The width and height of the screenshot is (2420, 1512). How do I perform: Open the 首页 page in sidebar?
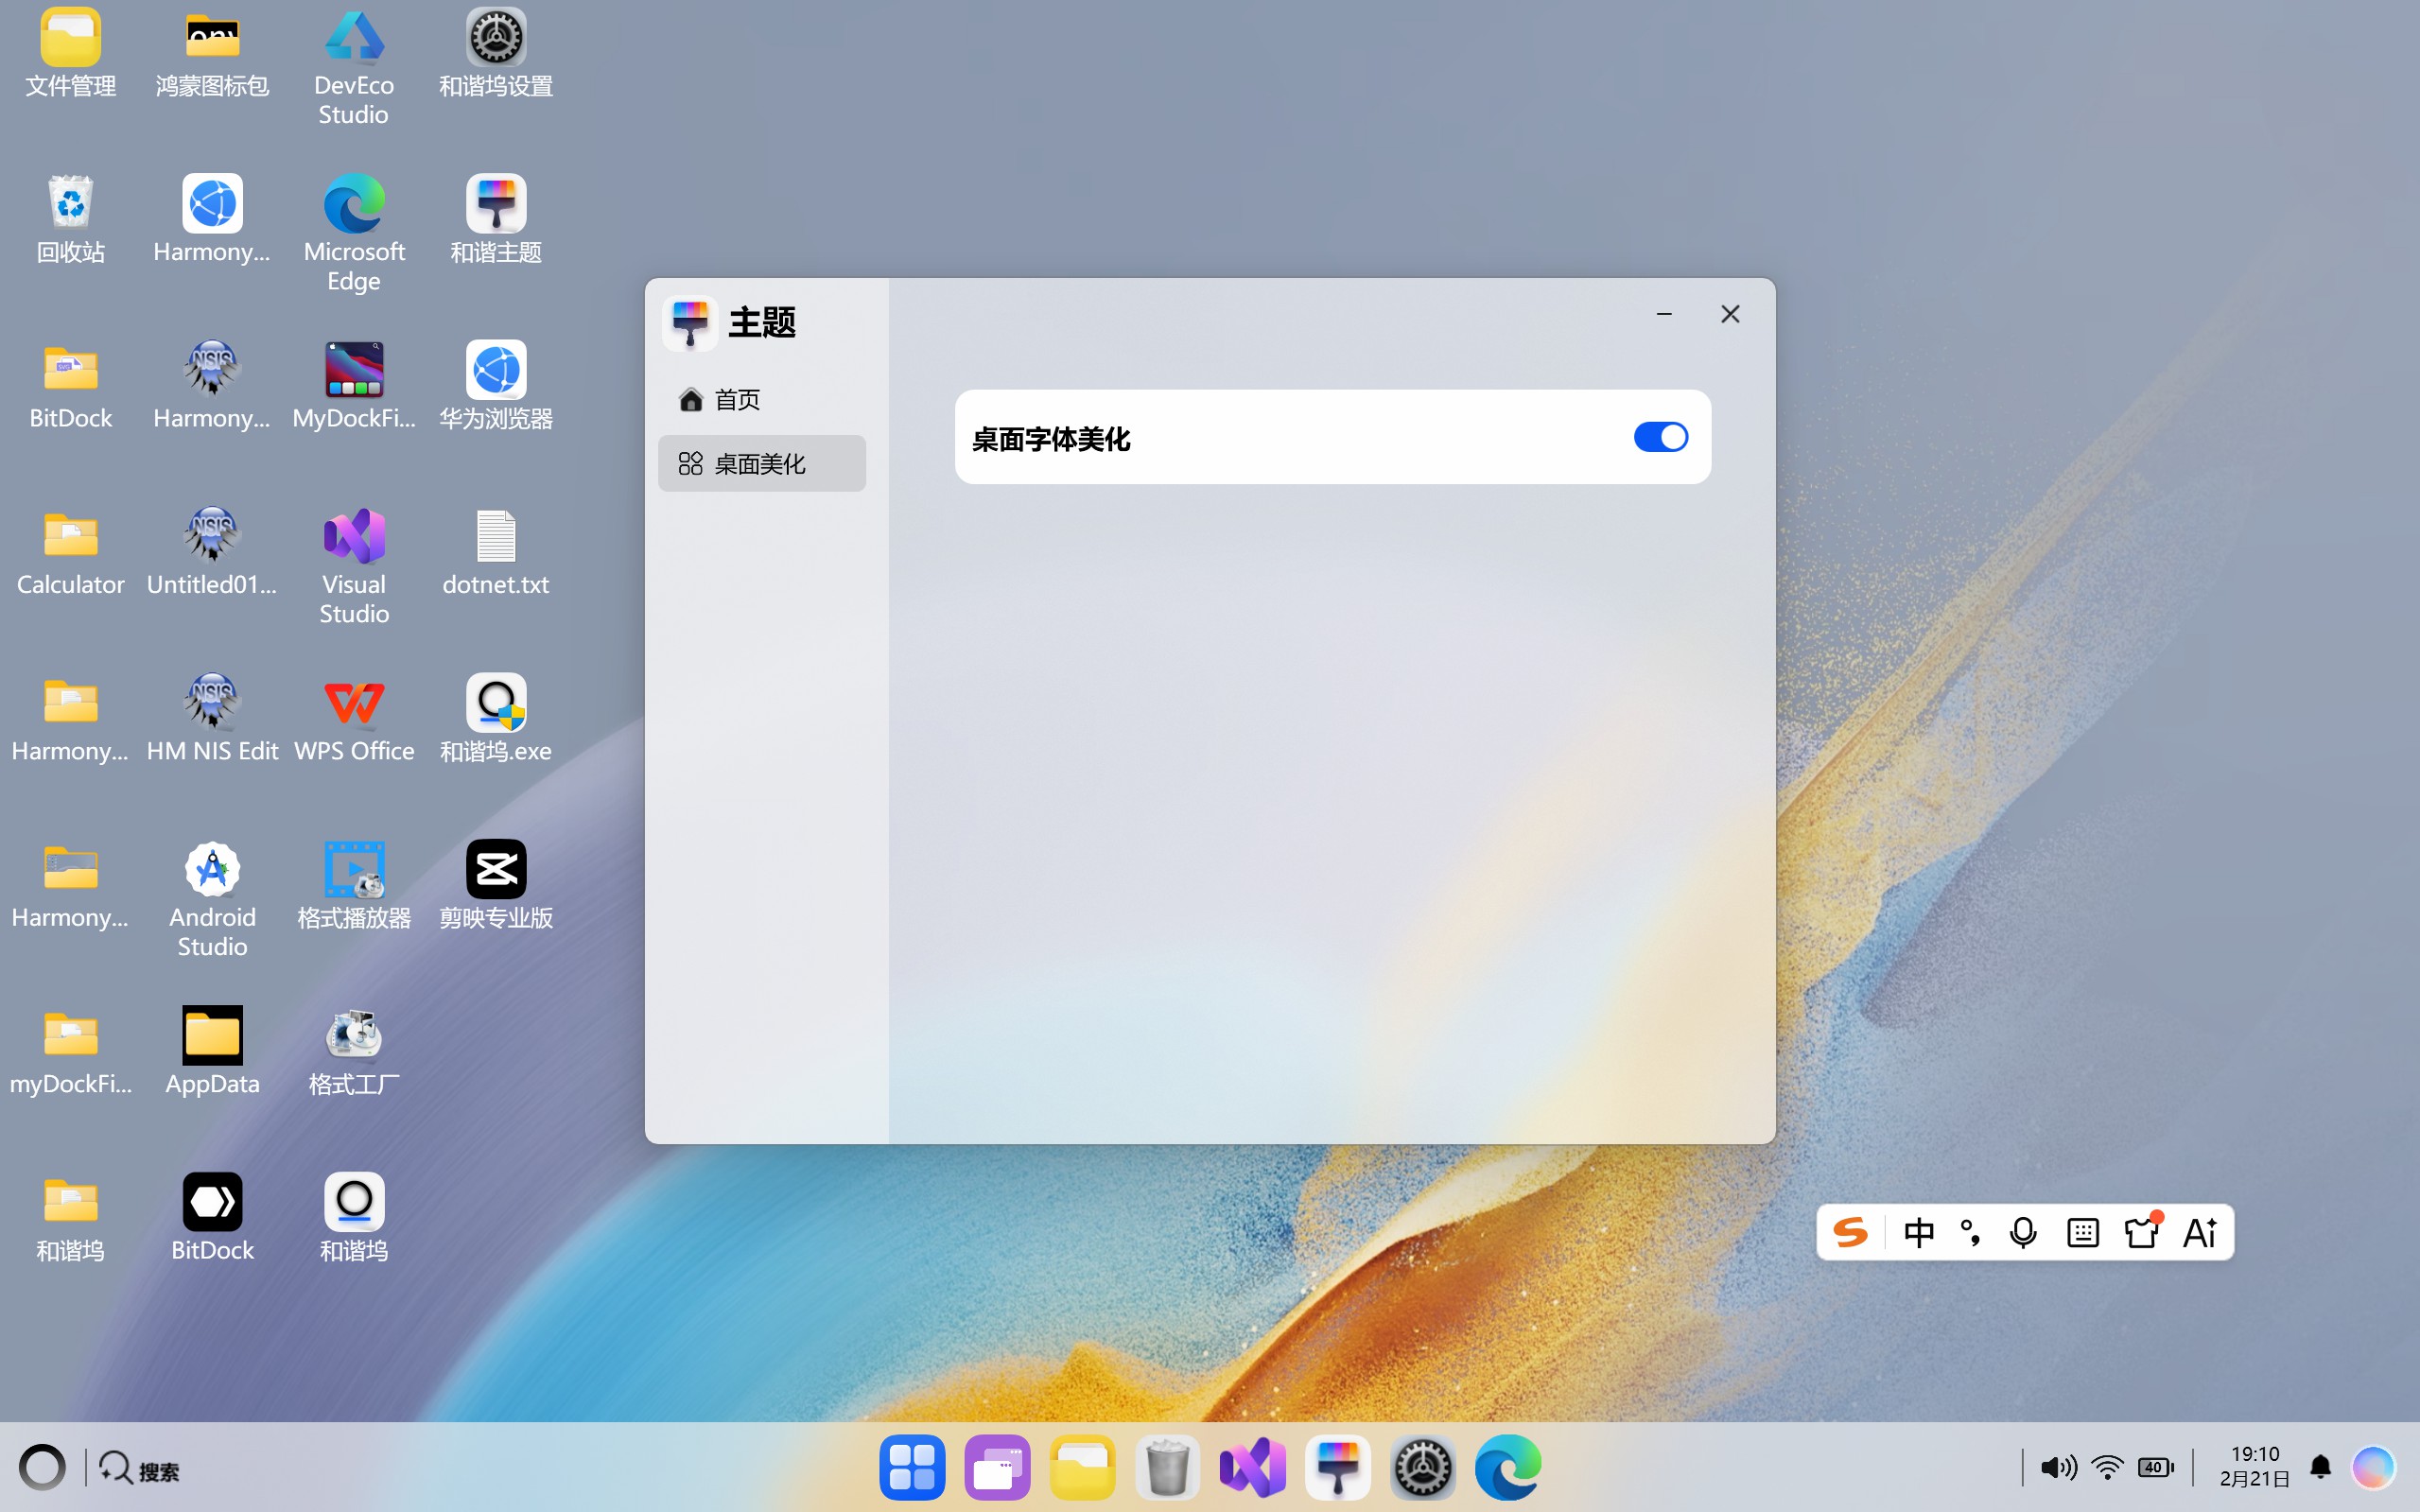coord(762,399)
